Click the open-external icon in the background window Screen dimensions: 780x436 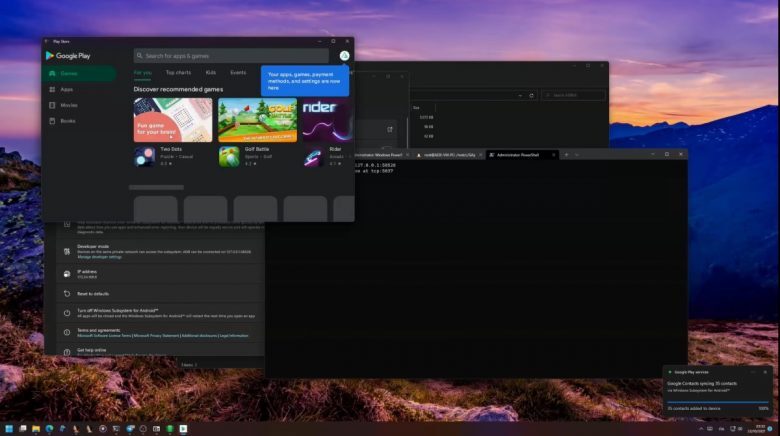(x=390, y=129)
